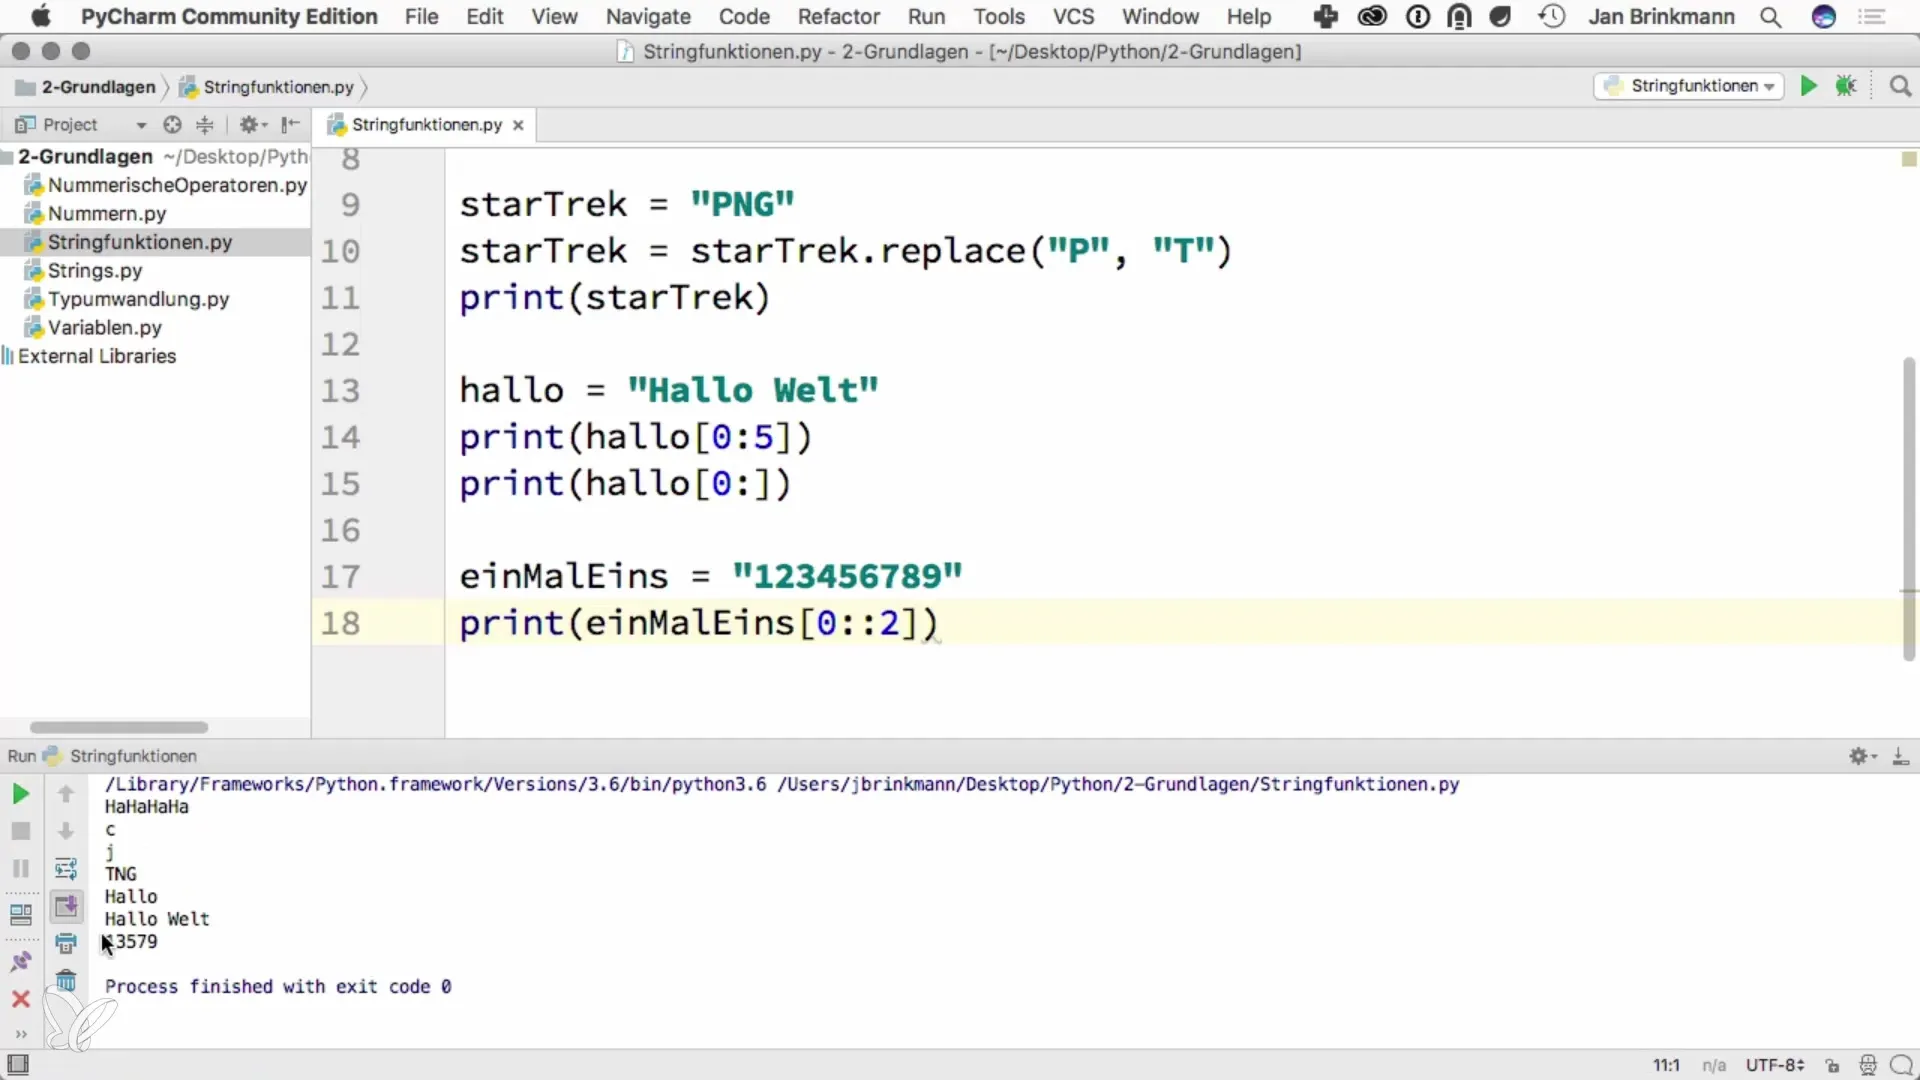Open Search Everywhere magnifier in toolbar
This screenshot has width=1920, height=1080.
1900,86
